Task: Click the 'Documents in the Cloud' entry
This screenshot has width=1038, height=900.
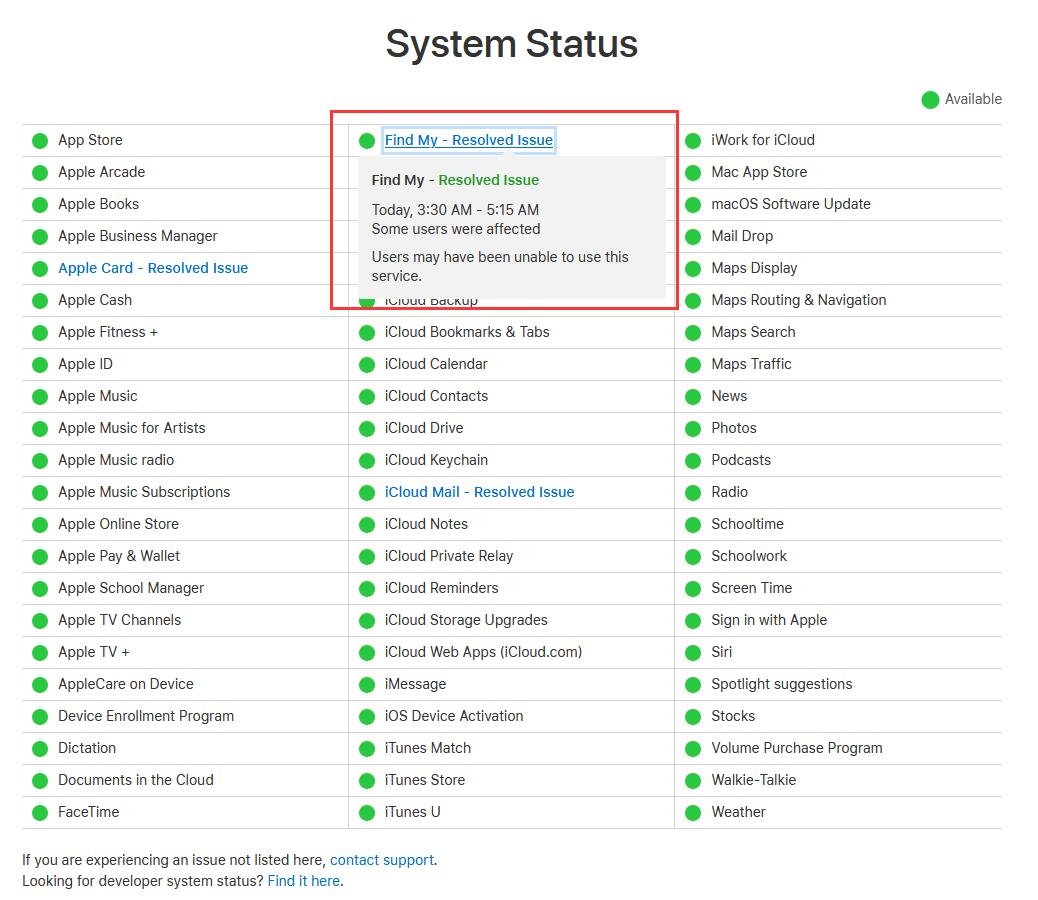Action: point(136,780)
